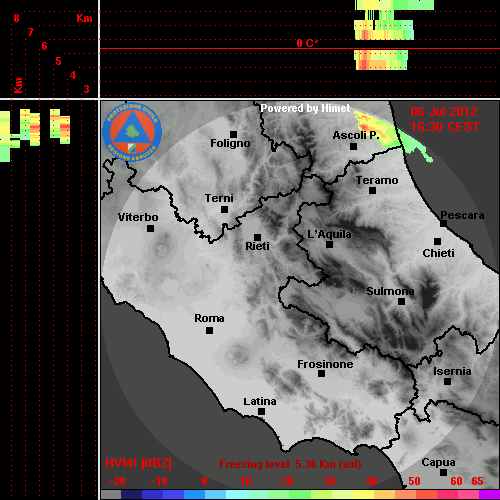Image resolution: width=500 pixels, height=500 pixels.
Task: Click the 'Freezing level 5.36 Km (asl)' text
Action: pos(290,464)
